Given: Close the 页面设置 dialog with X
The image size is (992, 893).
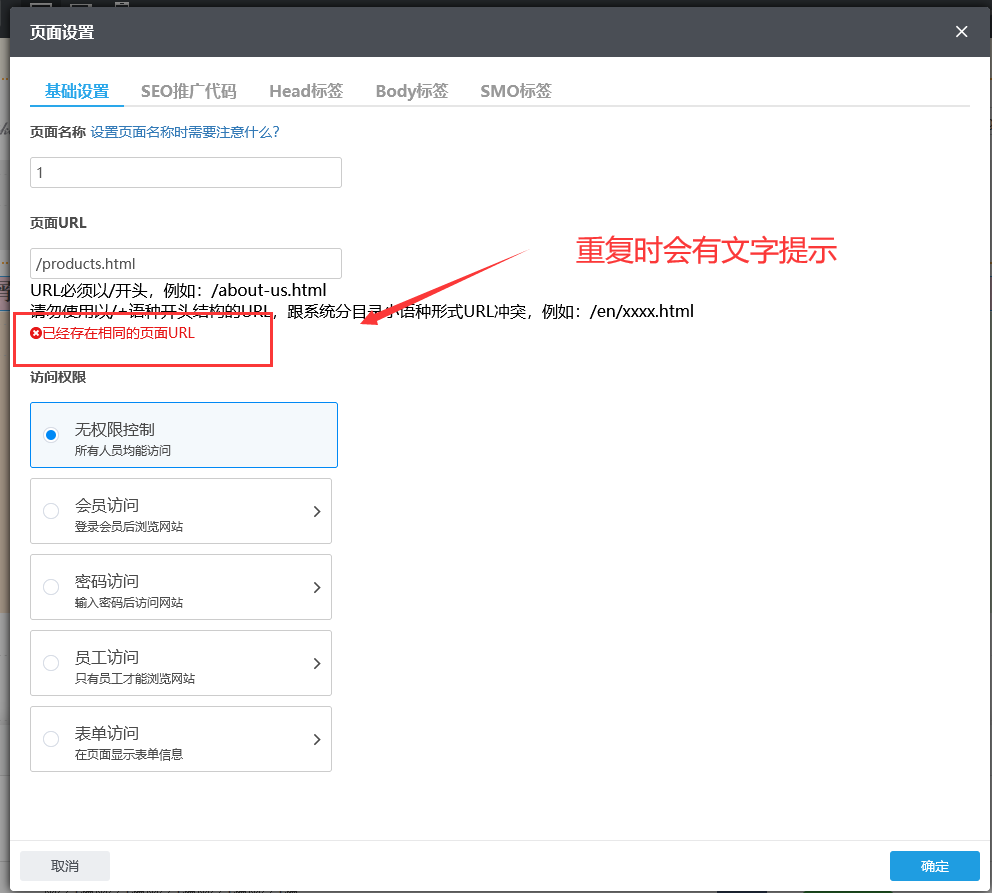Looking at the screenshot, I should point(961,32).
